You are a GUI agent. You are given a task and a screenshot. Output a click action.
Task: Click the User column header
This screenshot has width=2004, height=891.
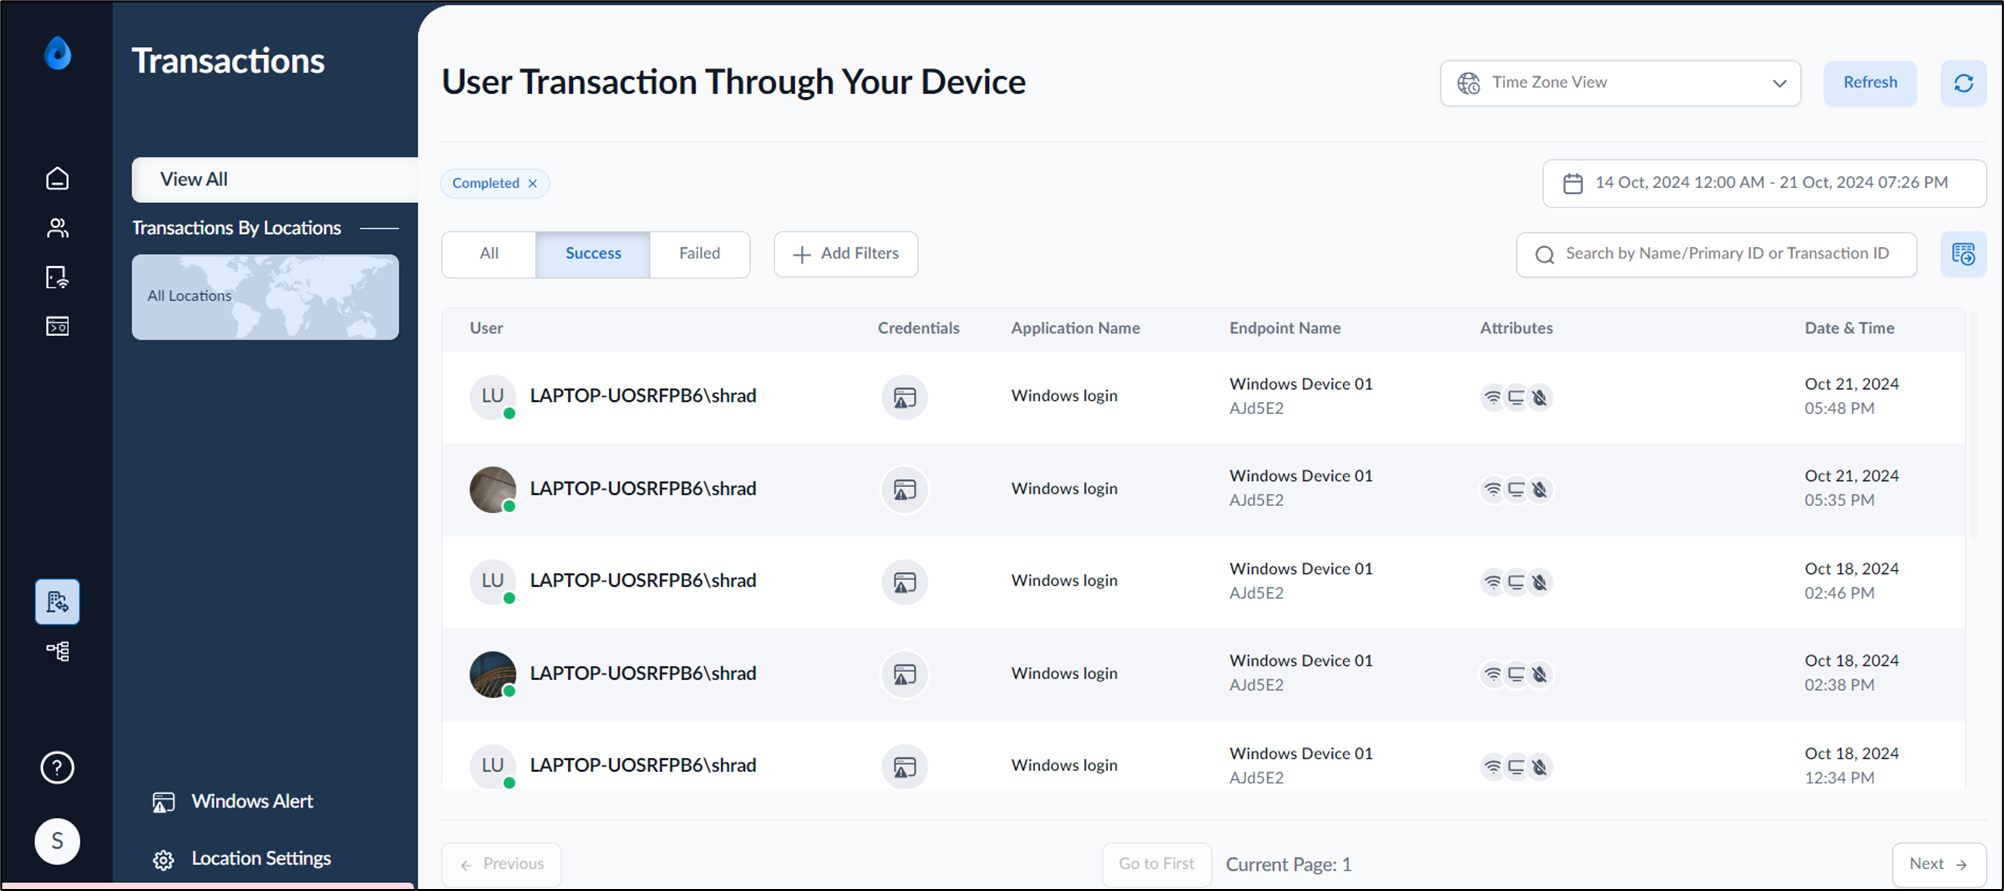(486, 328)
